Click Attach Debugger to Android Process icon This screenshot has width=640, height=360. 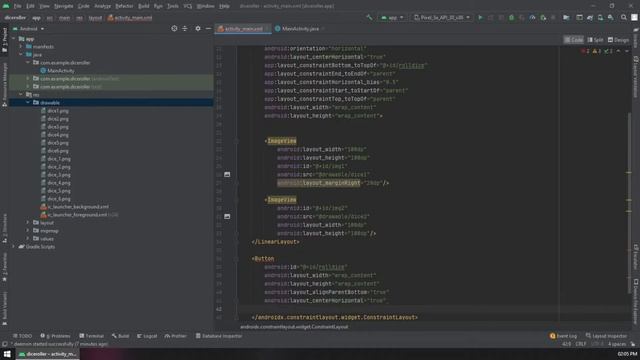point(543,18)
